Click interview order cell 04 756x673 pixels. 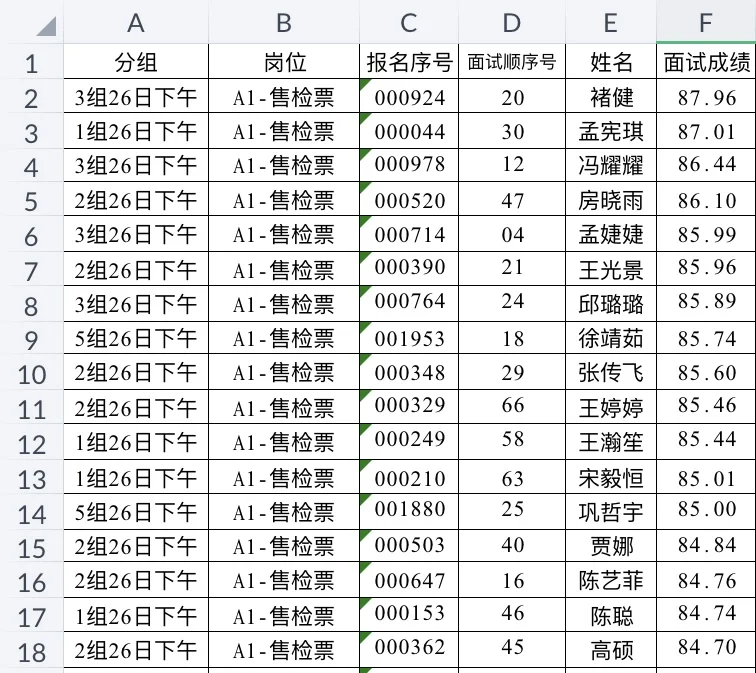point(512,233)
